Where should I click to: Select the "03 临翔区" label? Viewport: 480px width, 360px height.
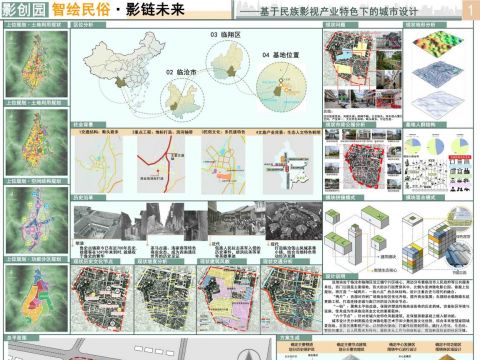[x=225, y=35]
